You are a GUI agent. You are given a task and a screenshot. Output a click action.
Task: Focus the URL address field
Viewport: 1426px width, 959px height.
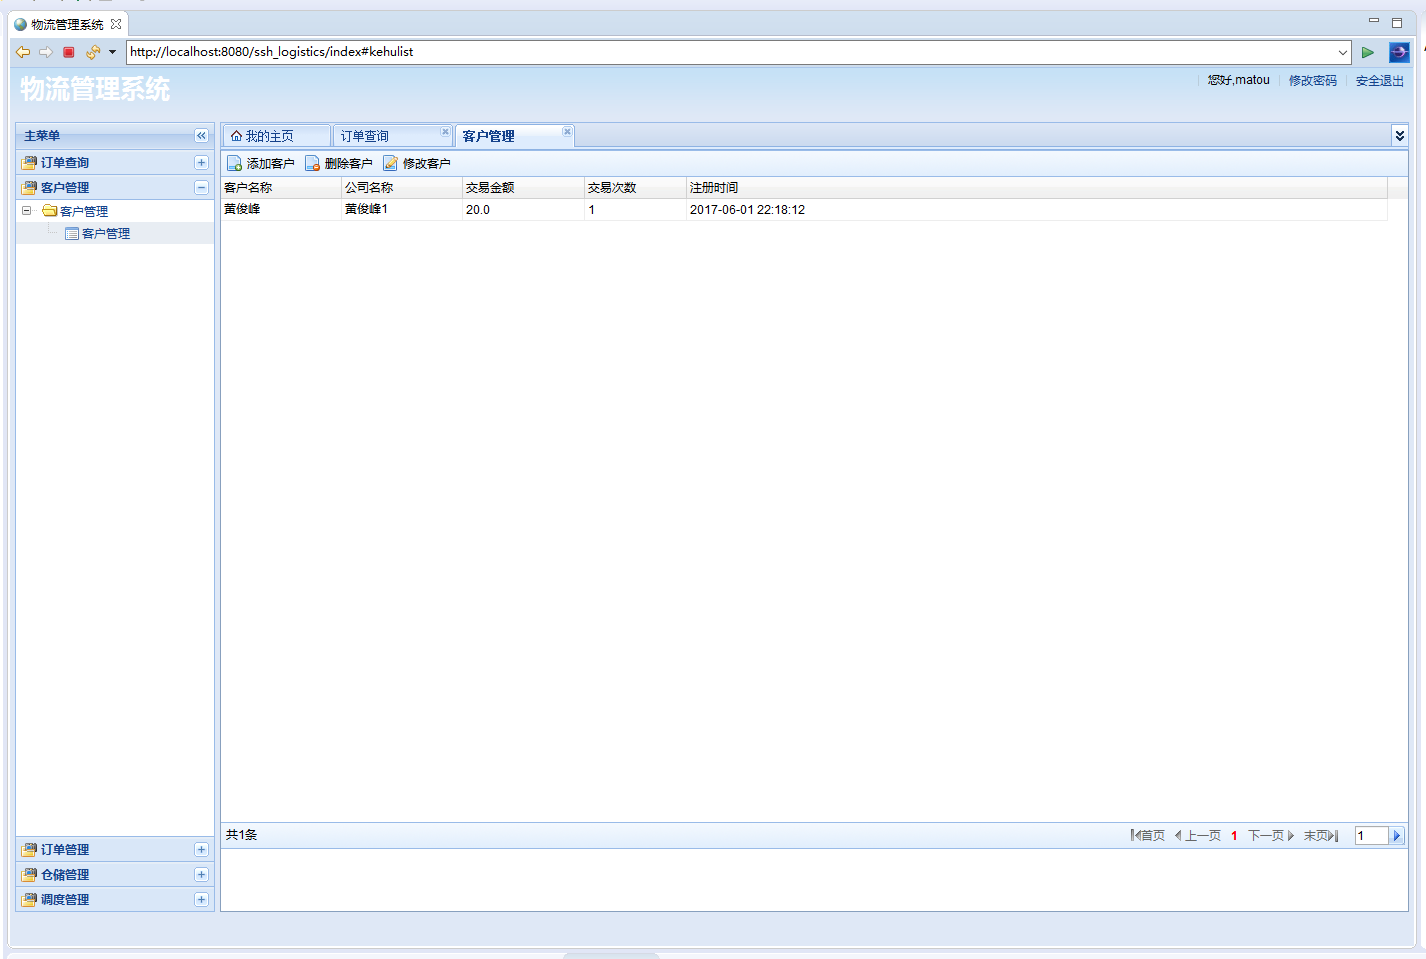(730, 52)
